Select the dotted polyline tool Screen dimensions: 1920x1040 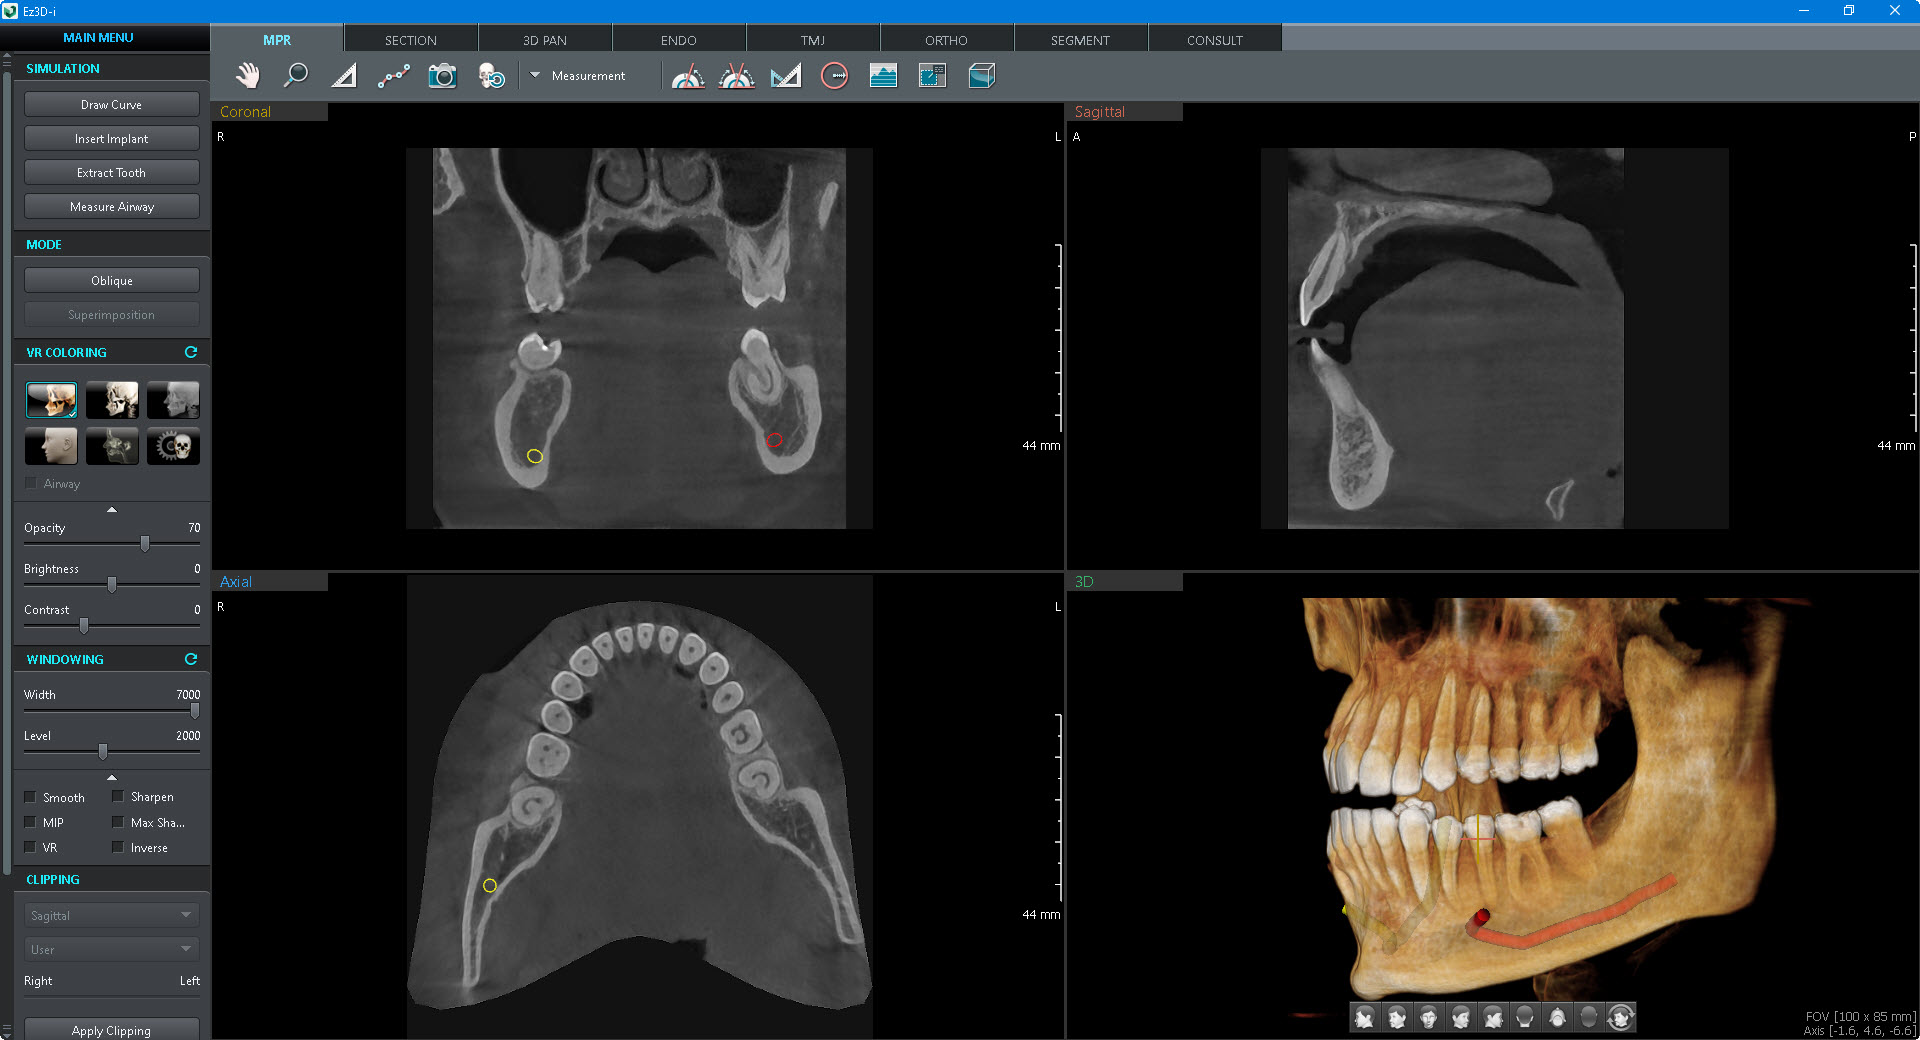click(393, 76)
